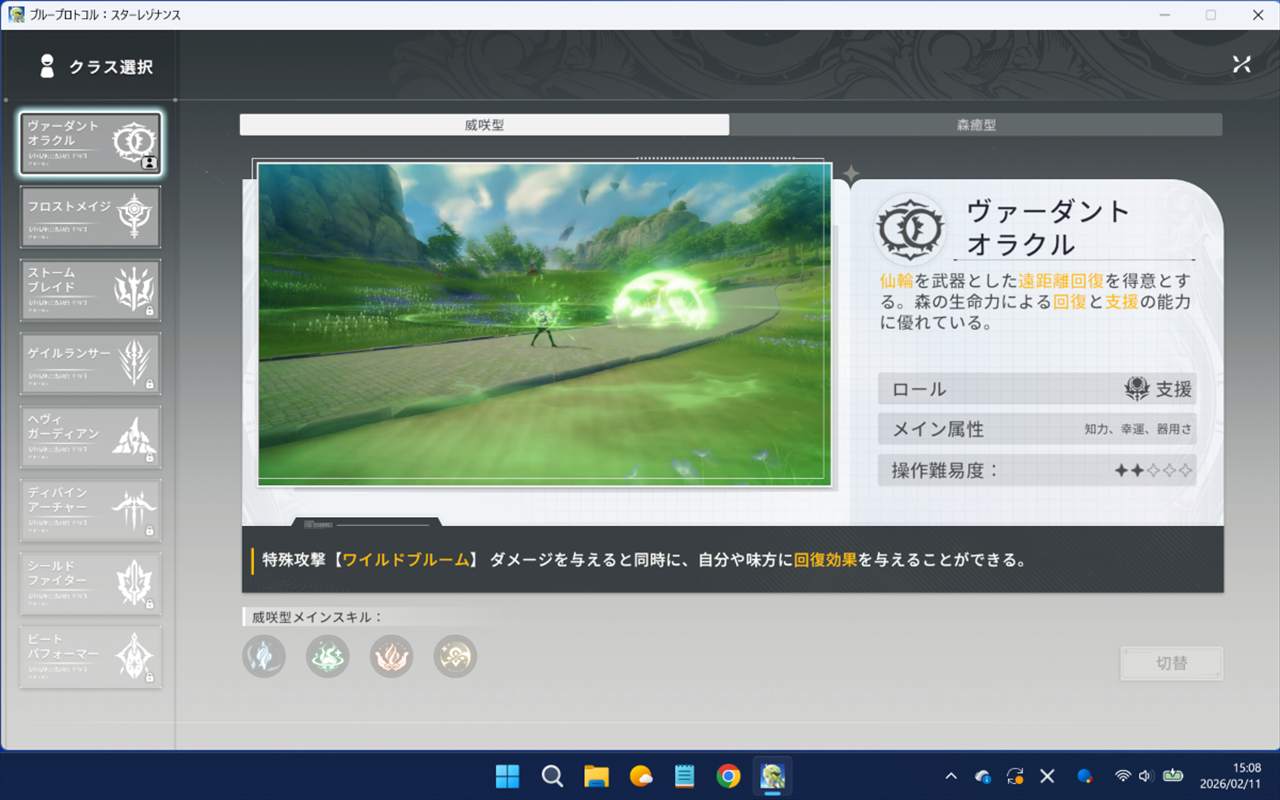
Task: Switch to the 森癒型 tab
Action: (x=975, y=125)
